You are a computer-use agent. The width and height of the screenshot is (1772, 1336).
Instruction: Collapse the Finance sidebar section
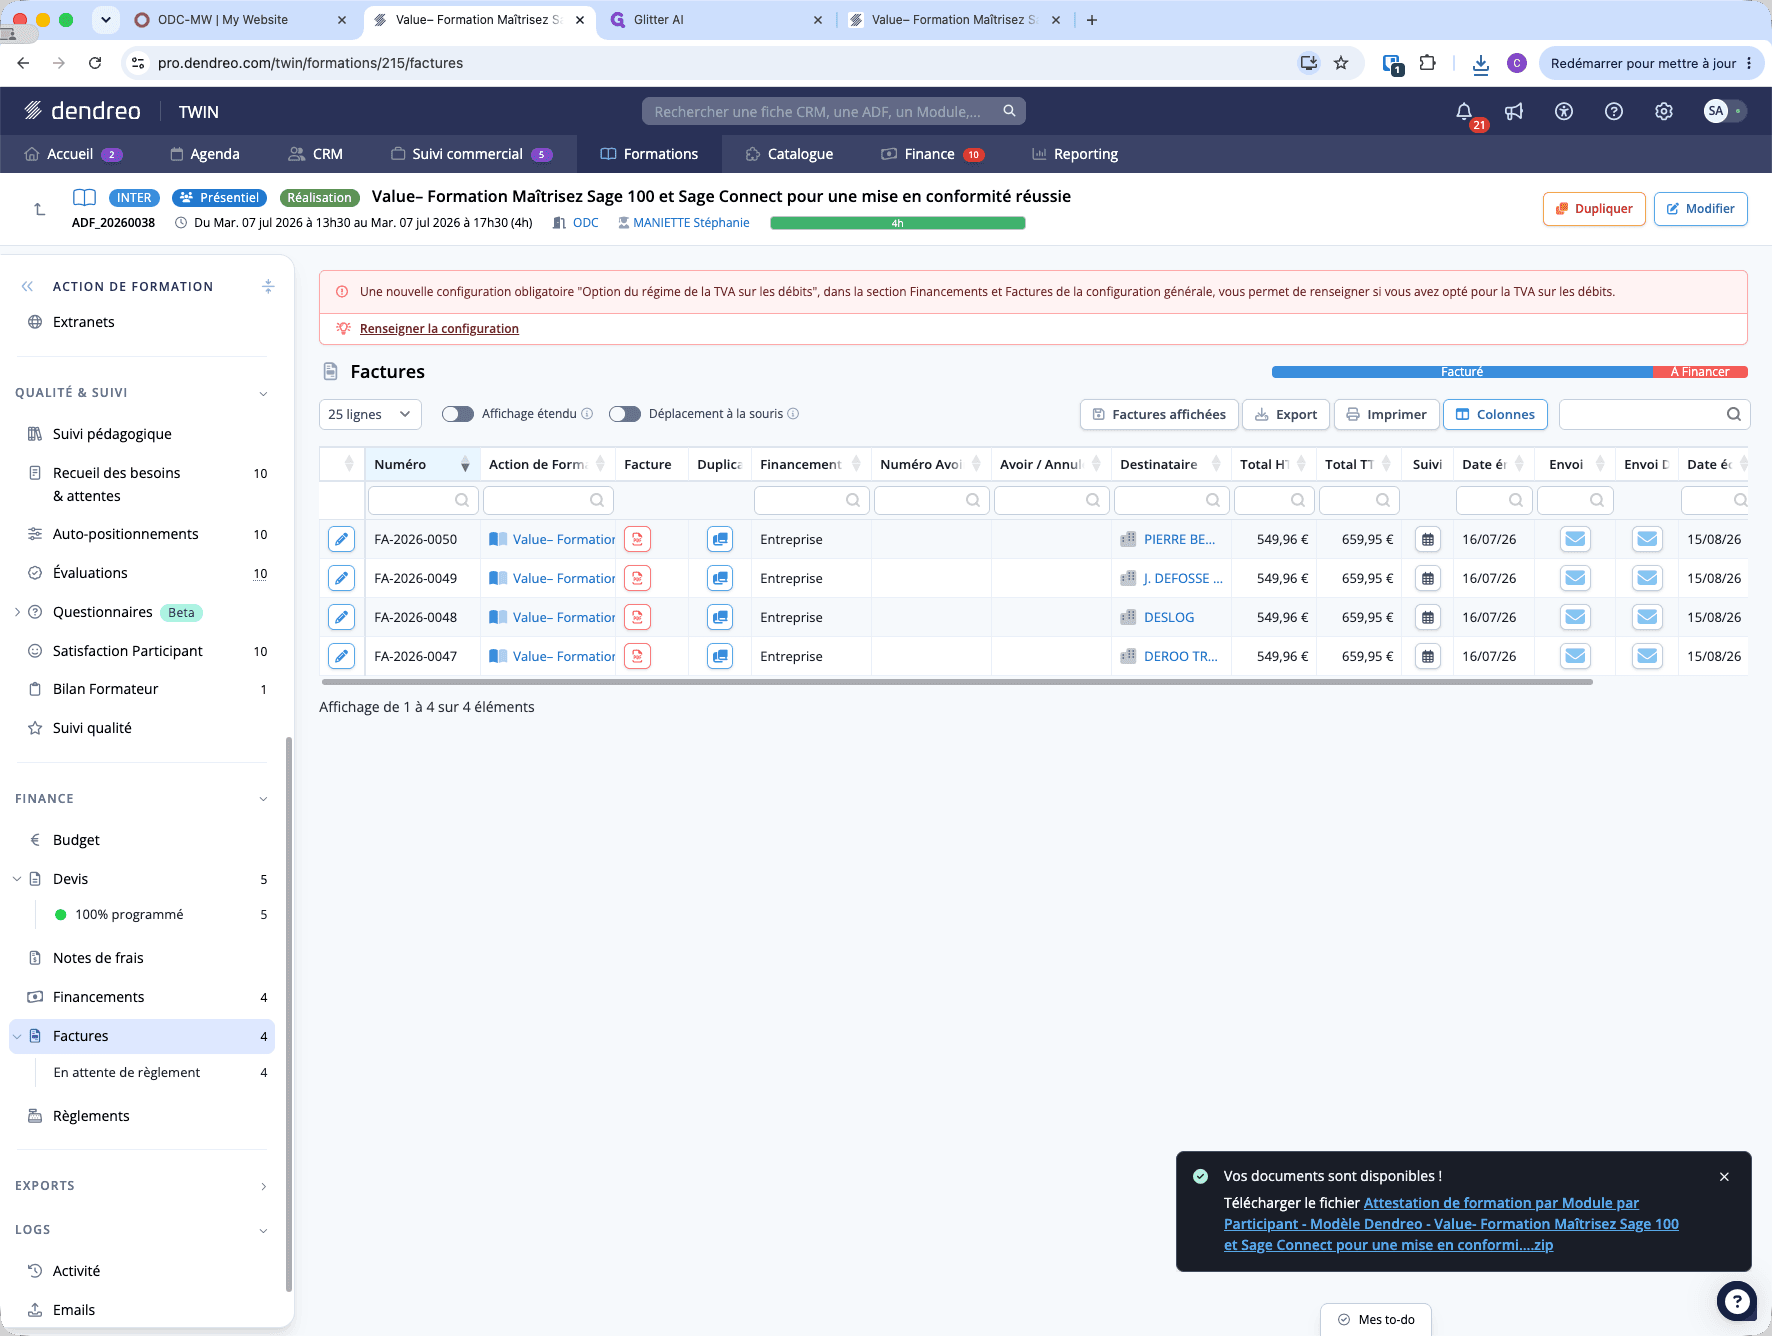click(x=263, y=799)
